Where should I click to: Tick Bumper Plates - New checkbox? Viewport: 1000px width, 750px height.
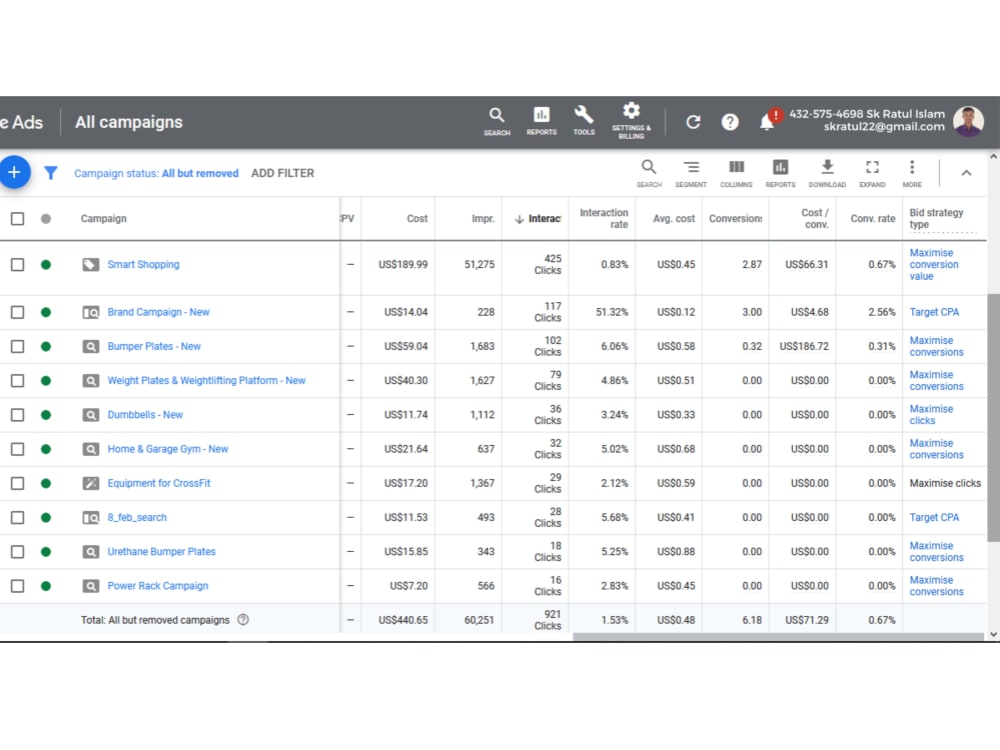click(x=17, y=346)
